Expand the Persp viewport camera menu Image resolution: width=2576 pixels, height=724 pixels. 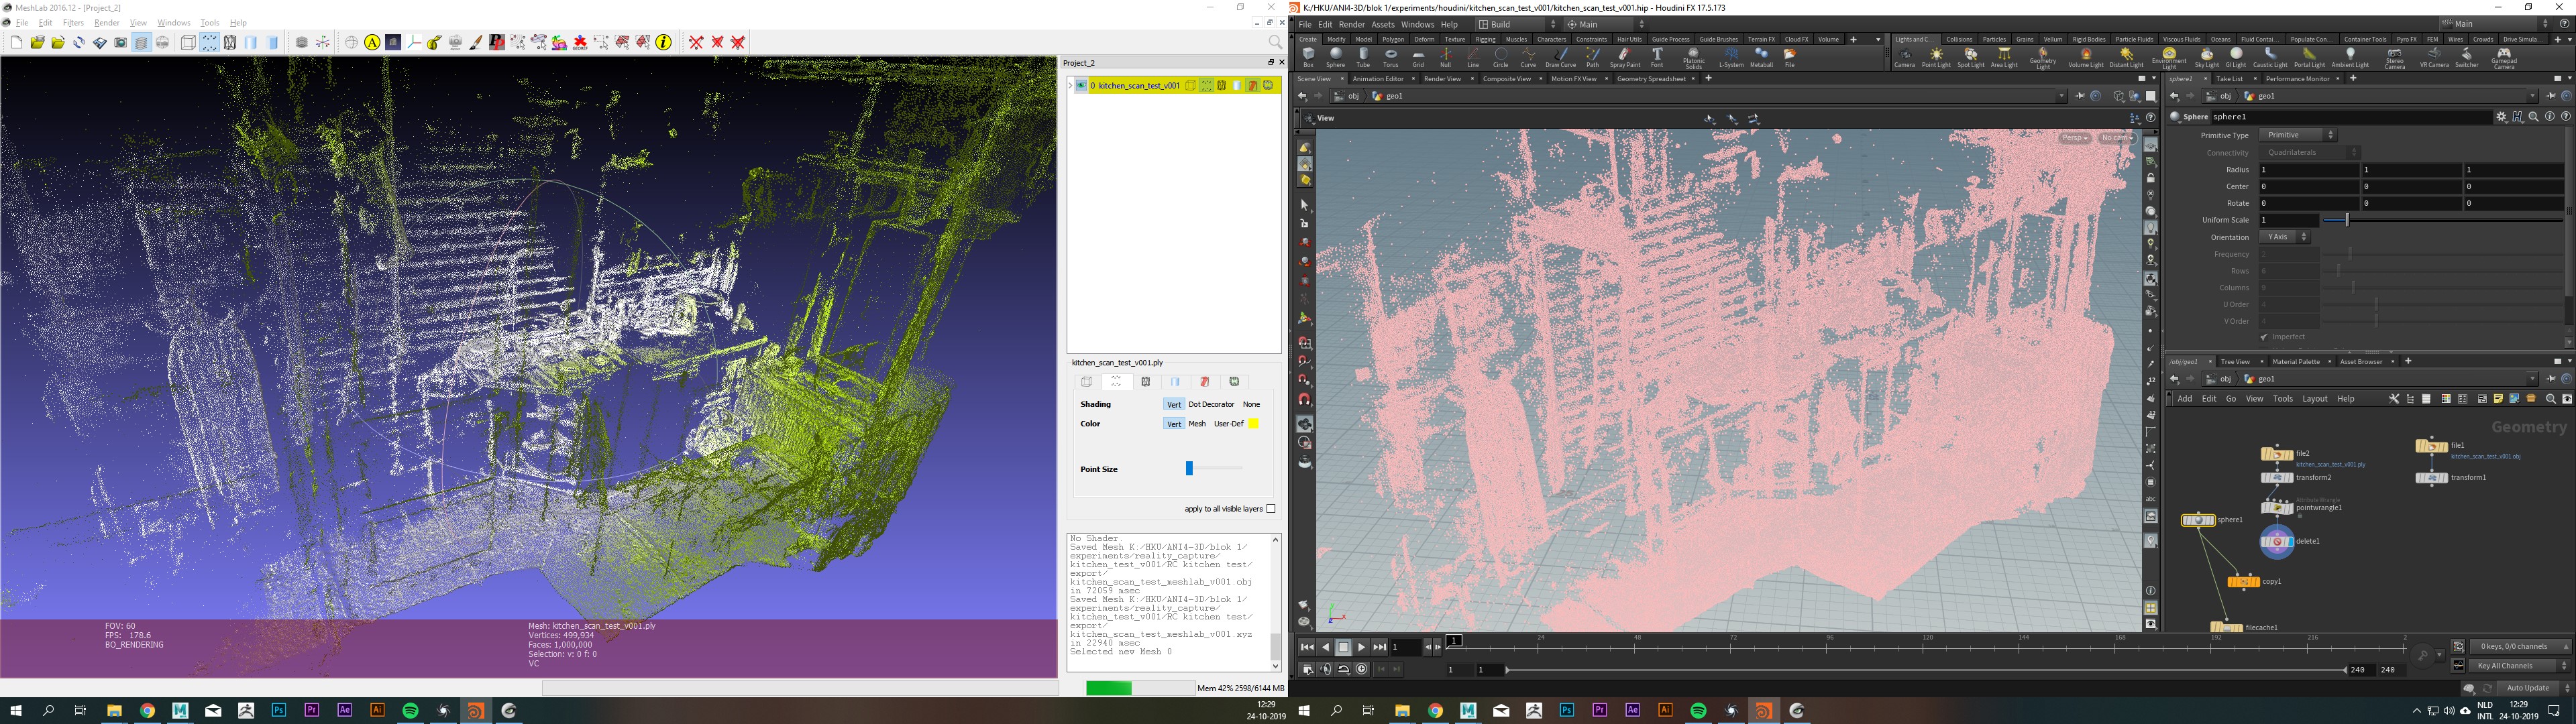click(2075, 138)
